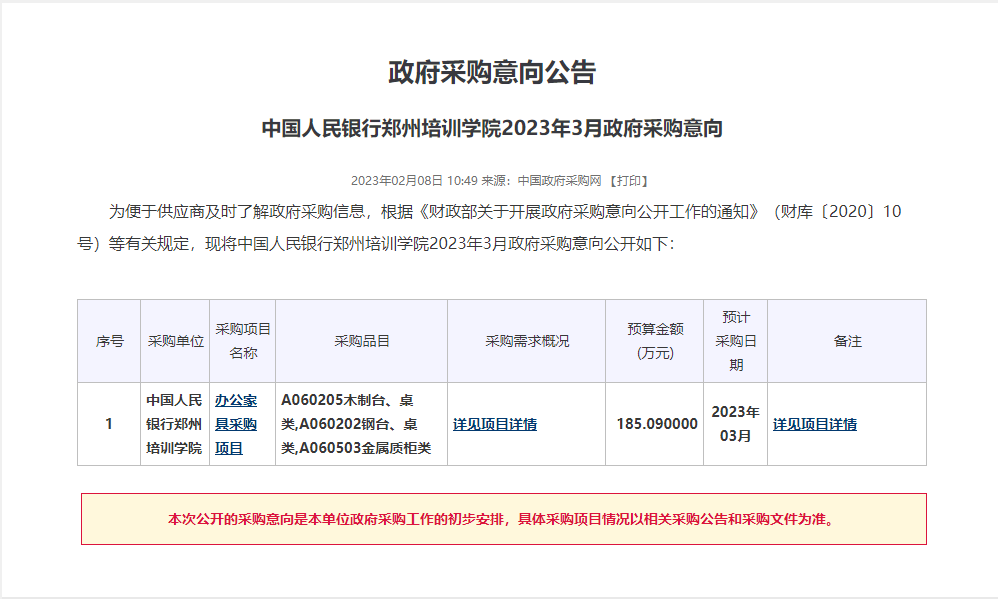Click the subtitle 中国人民银行郑州培训学院2023年3月政府采购意向

click(x=492, y=128)
